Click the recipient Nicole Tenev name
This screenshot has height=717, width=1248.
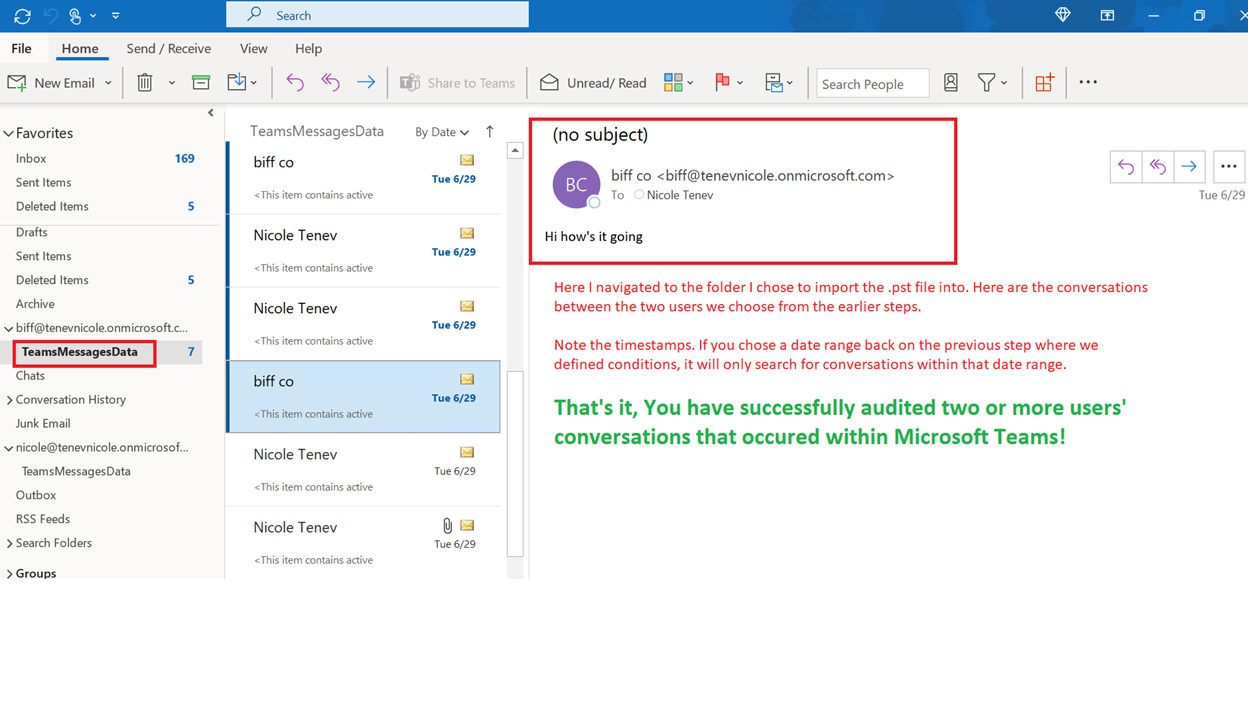pos(680,195)
